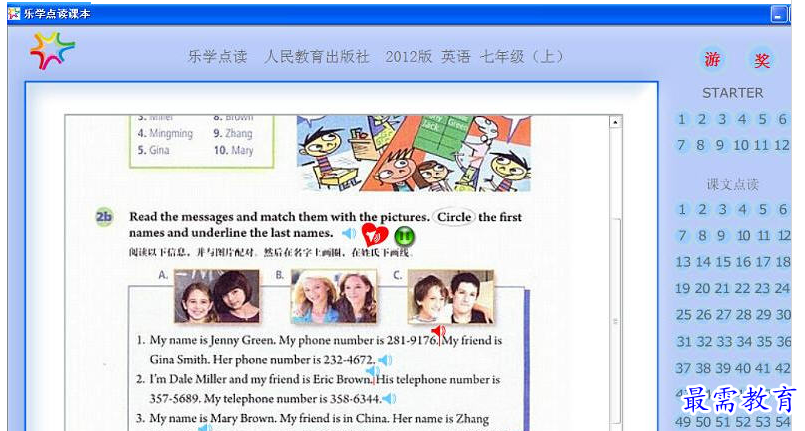Open 课文点读 page 10

click(743, 236)
